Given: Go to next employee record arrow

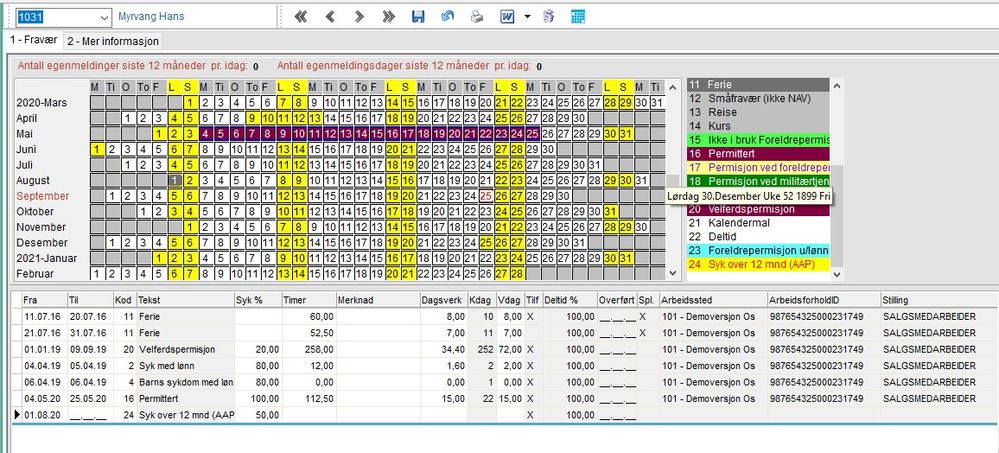Looking at the screenshot, I should (359, 17).
